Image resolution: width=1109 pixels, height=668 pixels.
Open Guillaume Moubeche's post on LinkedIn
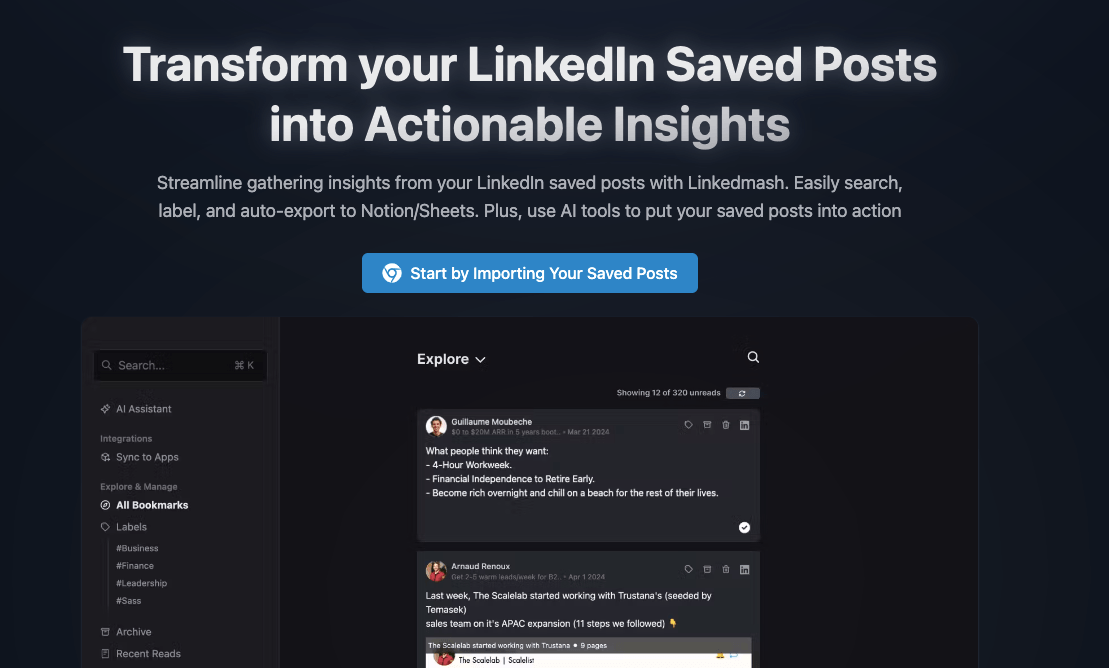click(x=744, y=425)
